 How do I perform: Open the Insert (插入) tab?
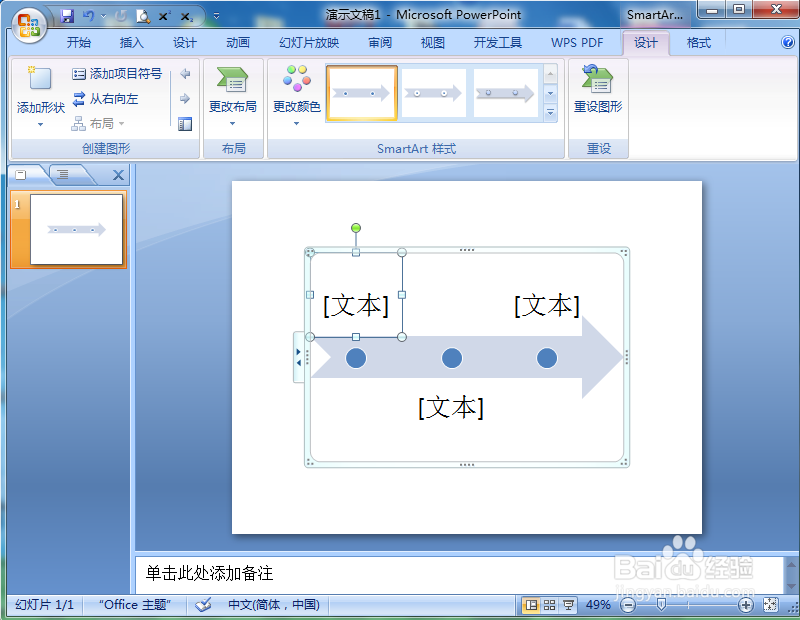[x=132, y=43]
